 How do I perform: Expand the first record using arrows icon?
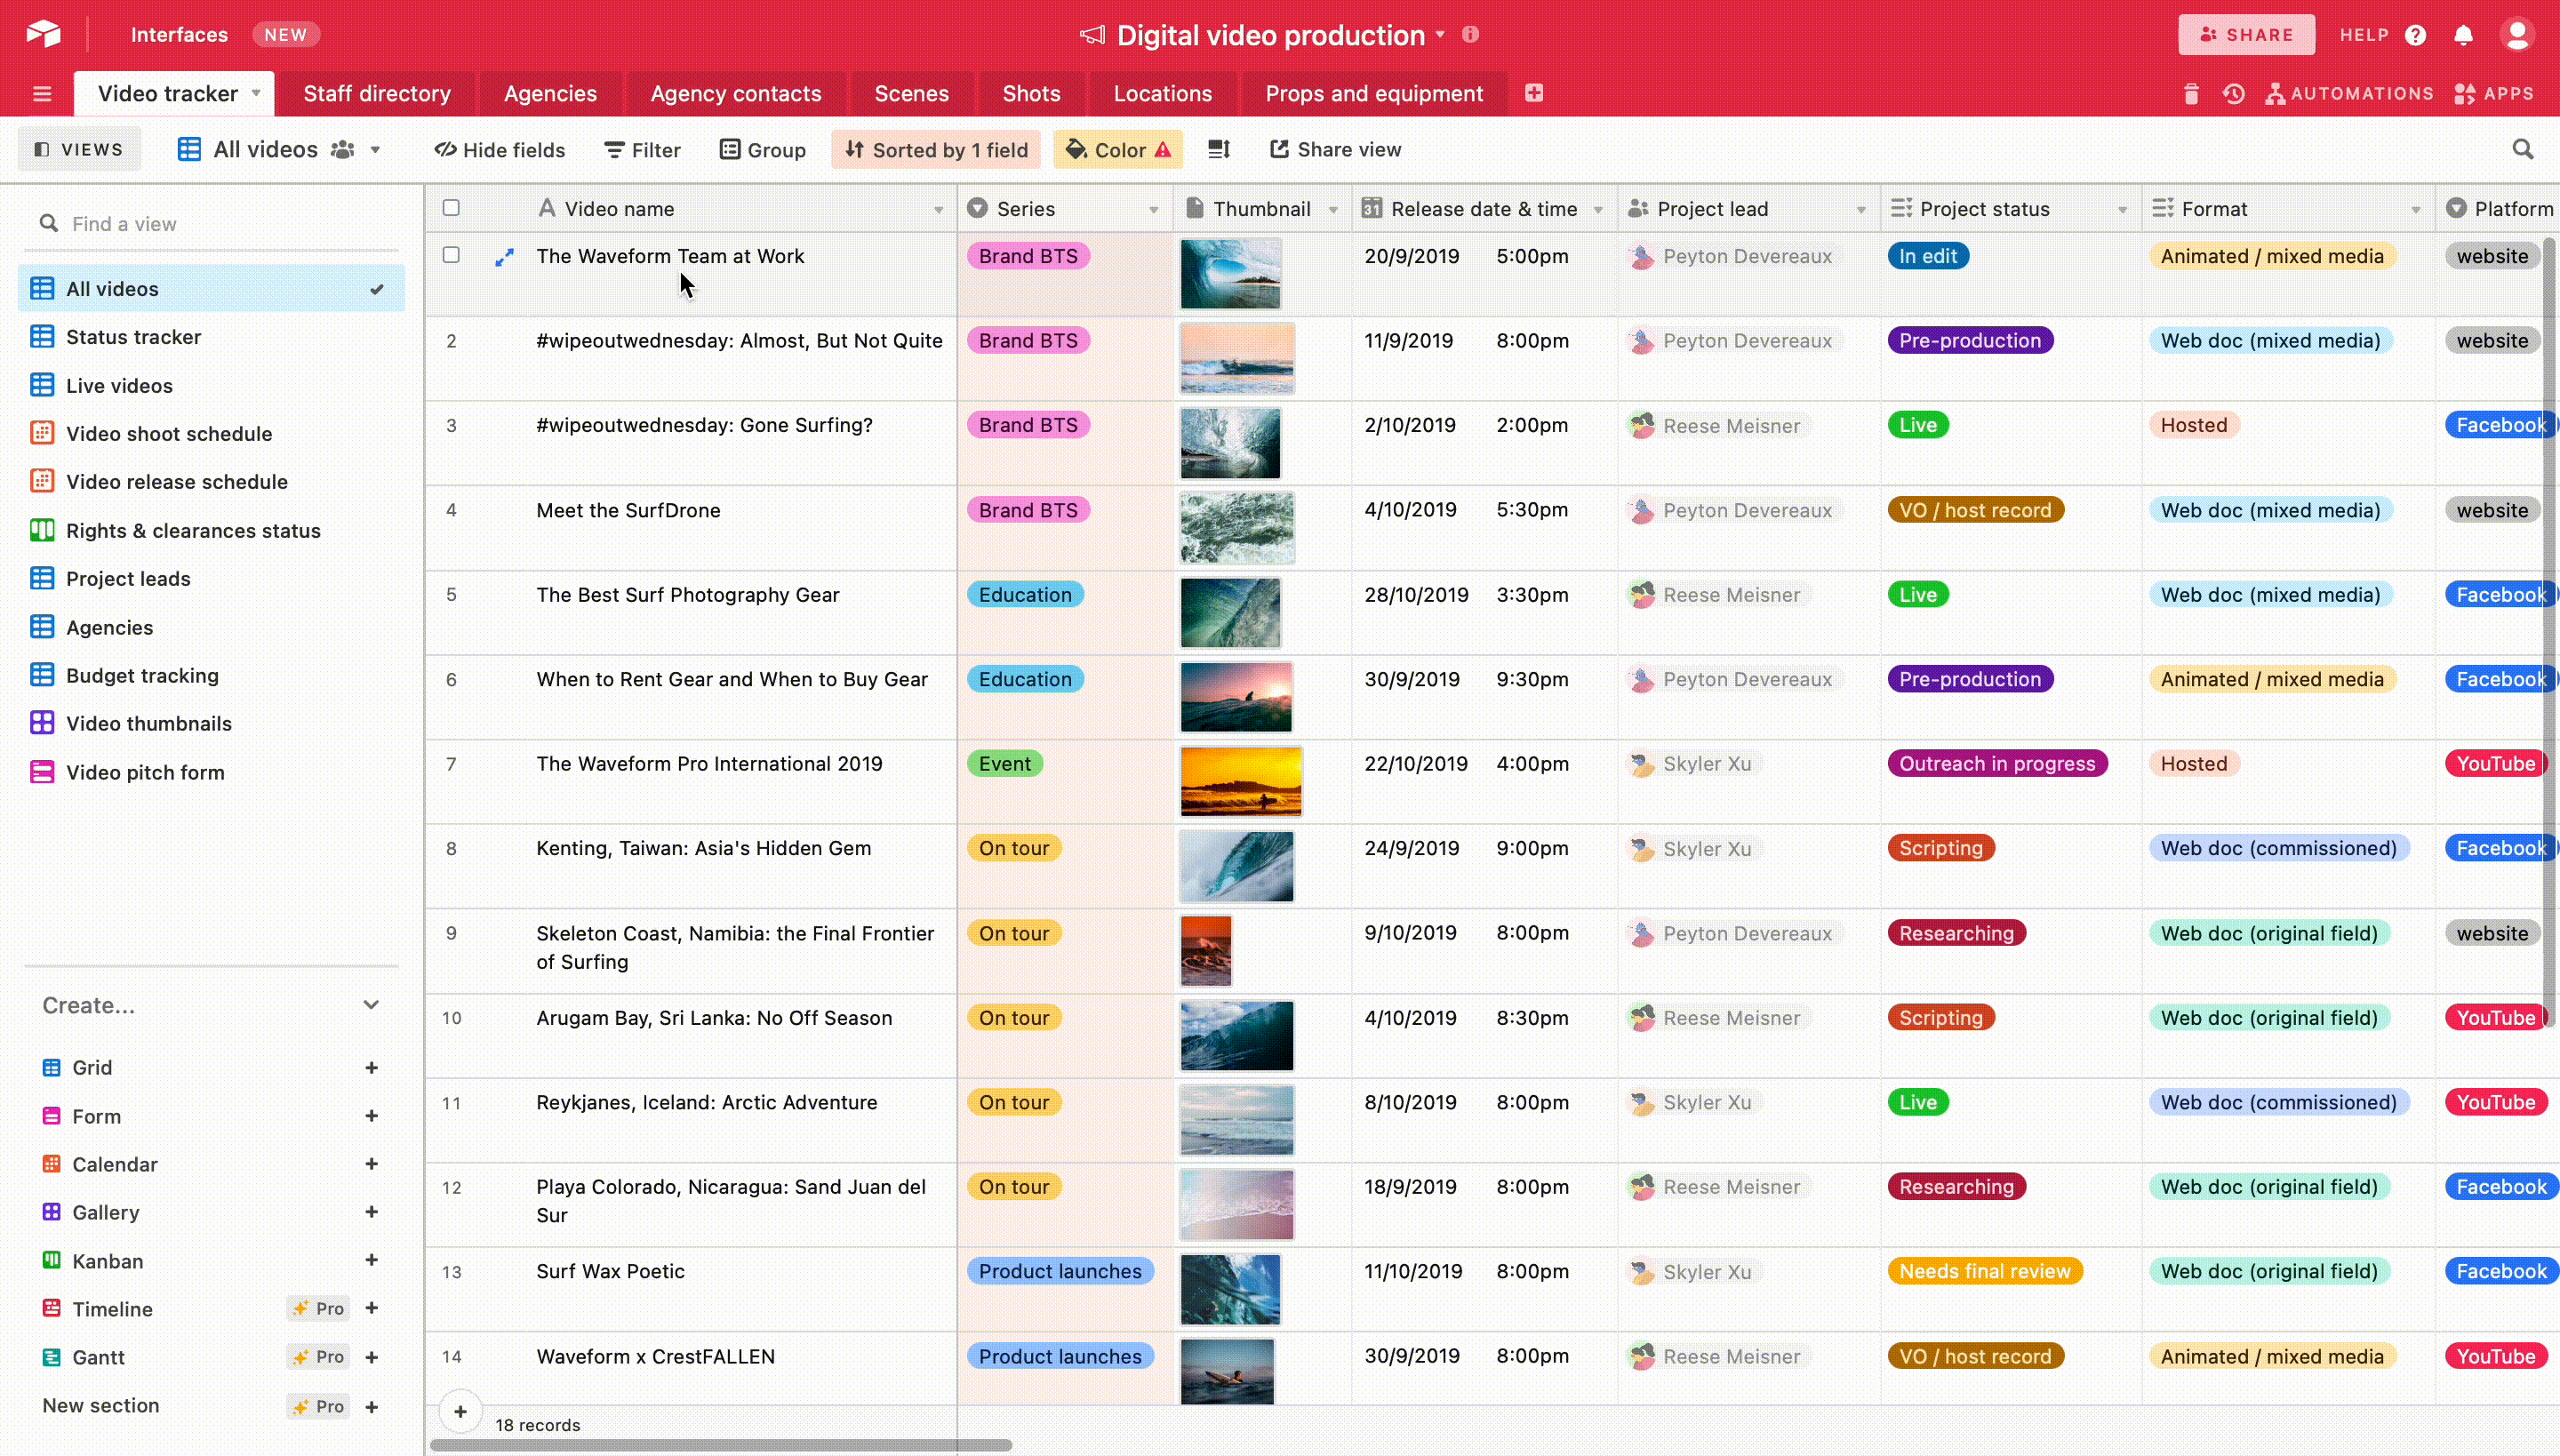(505, 257)
